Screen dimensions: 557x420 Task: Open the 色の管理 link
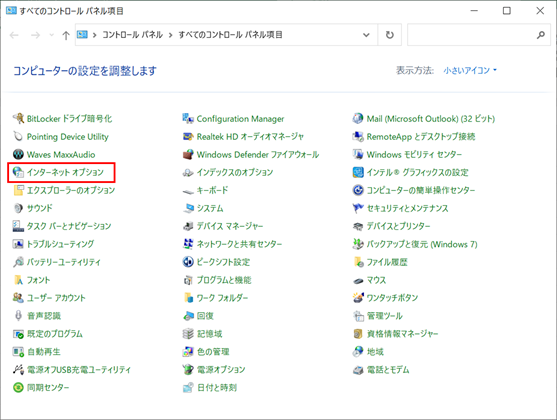[213, 352]
